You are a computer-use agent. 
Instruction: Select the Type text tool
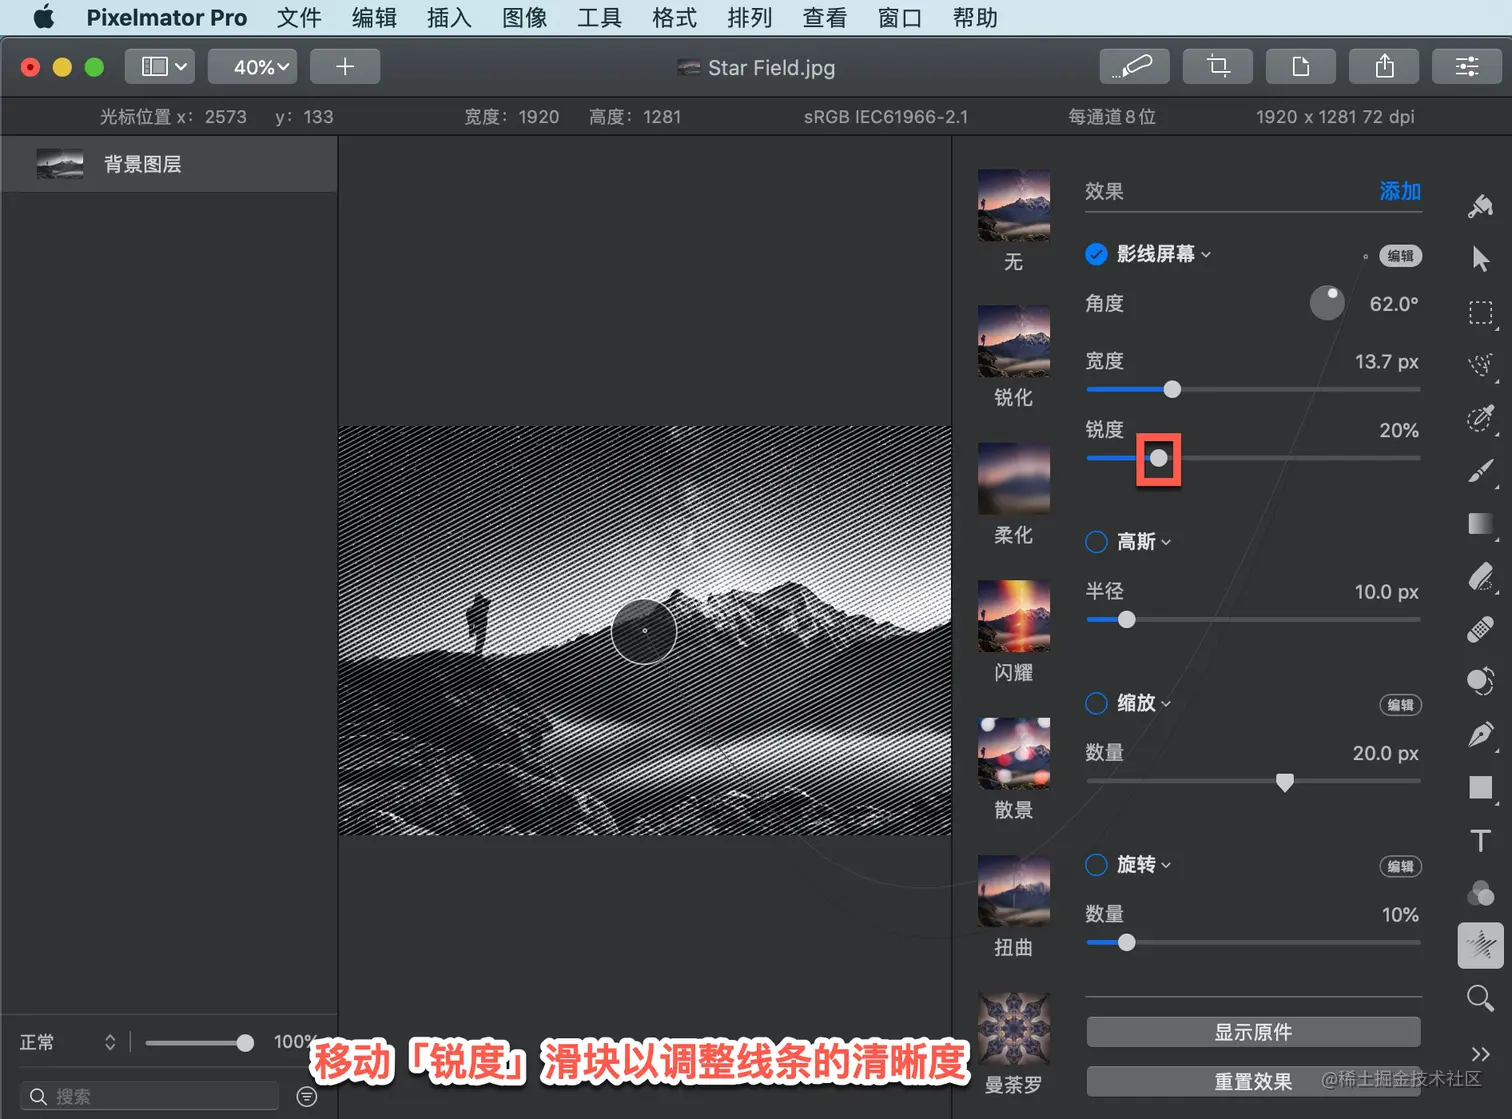pyautogui.click(x=1481, y=841)
